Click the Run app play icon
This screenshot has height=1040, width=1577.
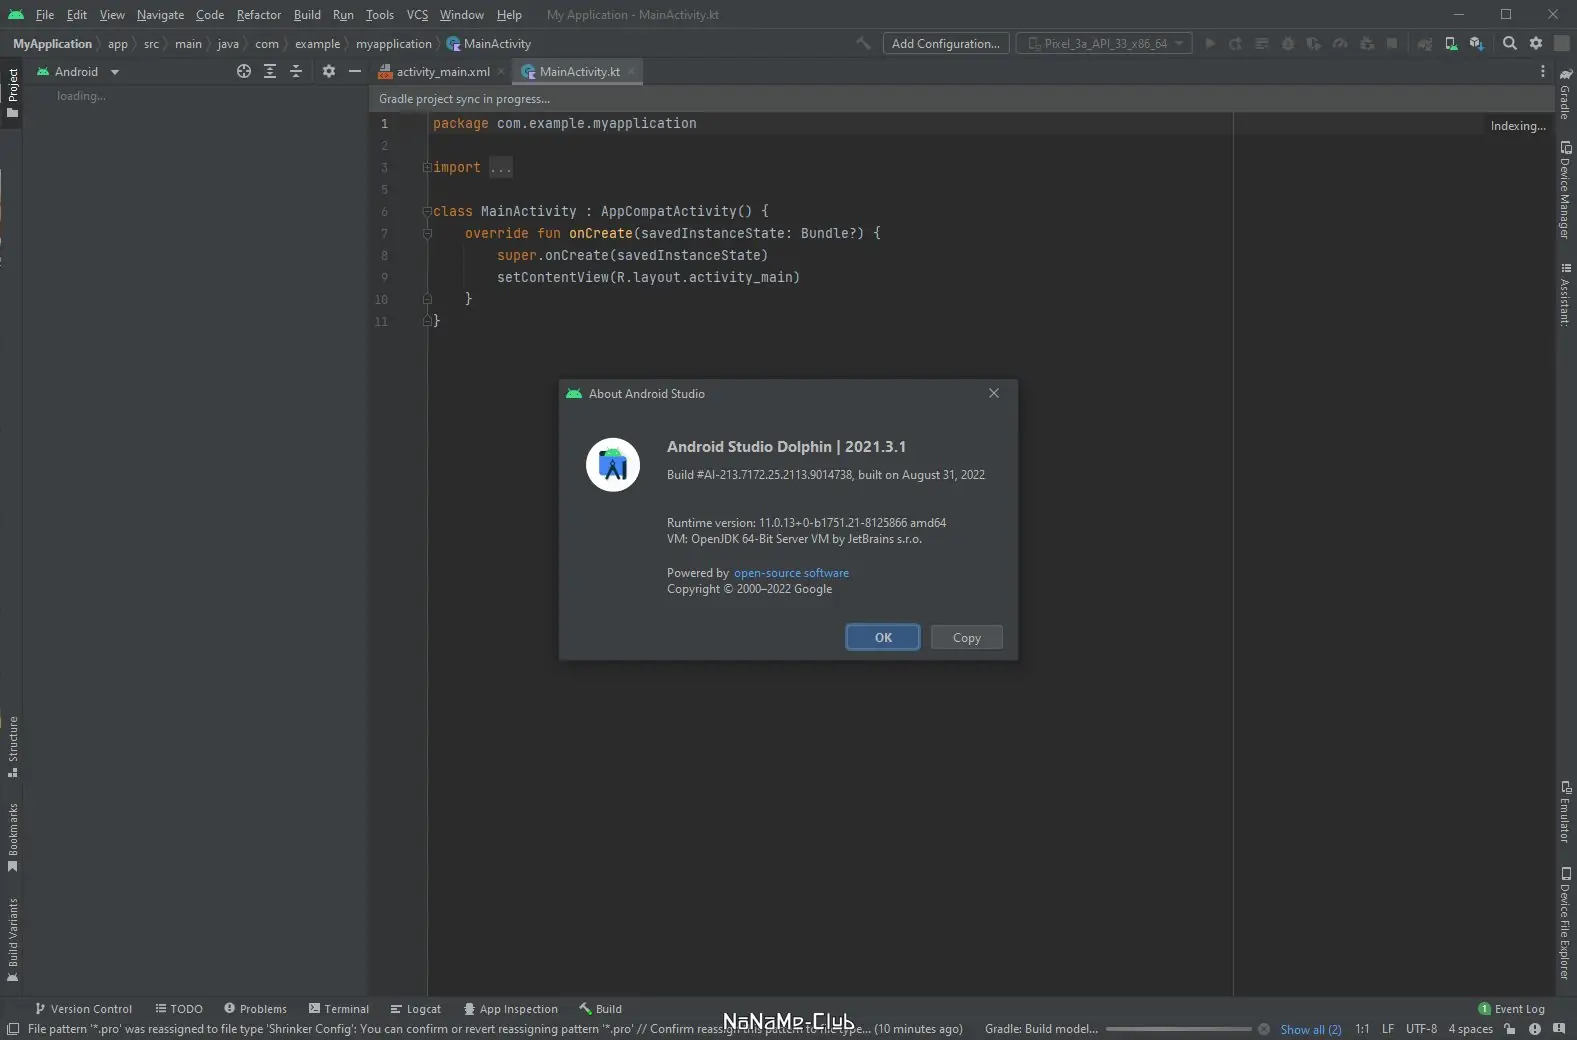coord(1210,43)
